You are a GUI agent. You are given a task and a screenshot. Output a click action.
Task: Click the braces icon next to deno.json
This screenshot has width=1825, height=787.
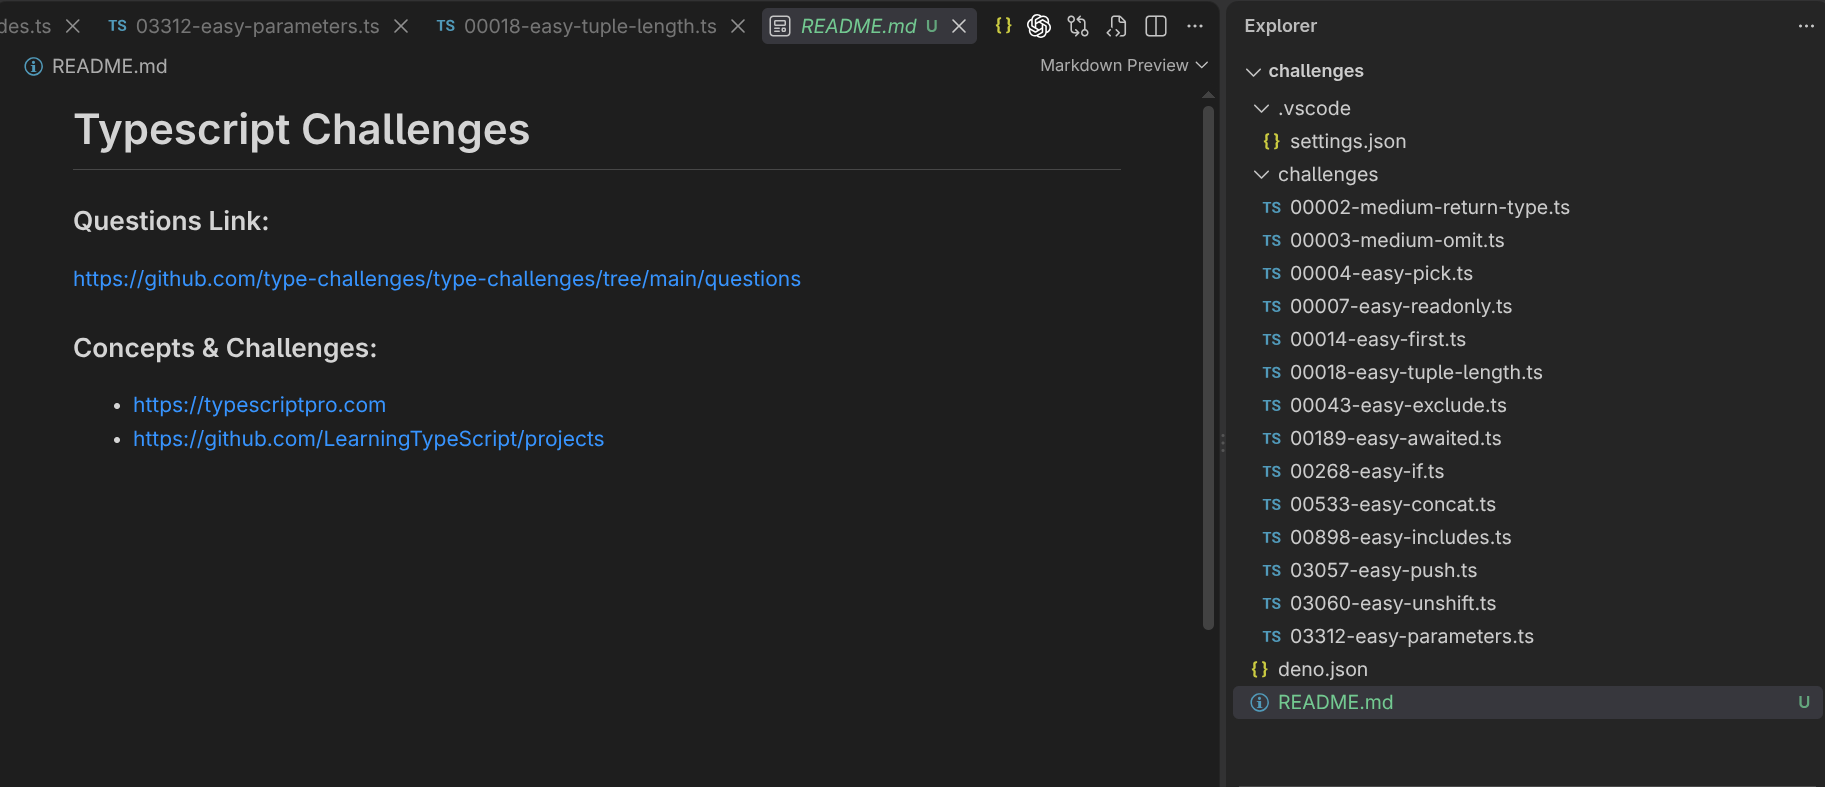point(1260,669)
